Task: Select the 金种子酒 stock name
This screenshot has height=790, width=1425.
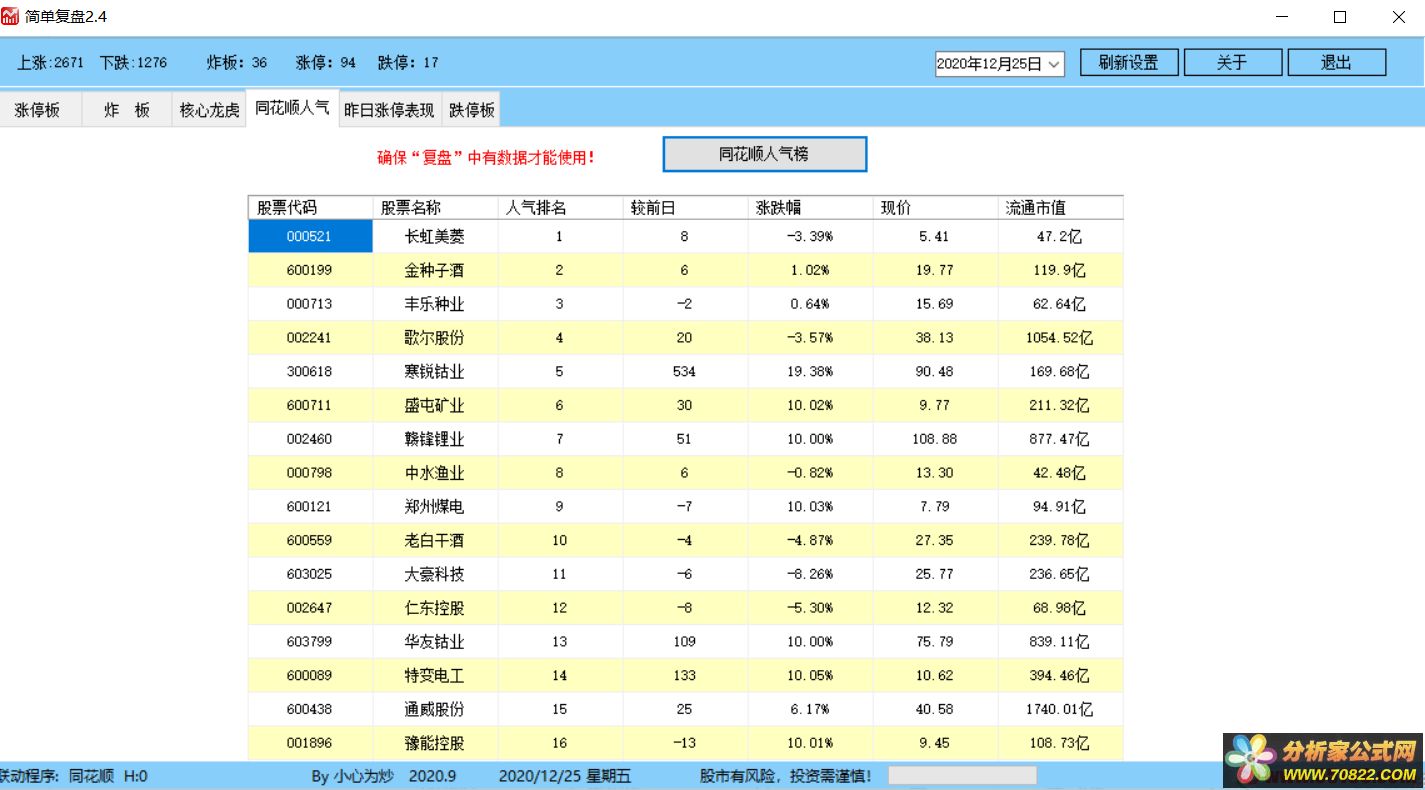Action: [x=435, y=270]
